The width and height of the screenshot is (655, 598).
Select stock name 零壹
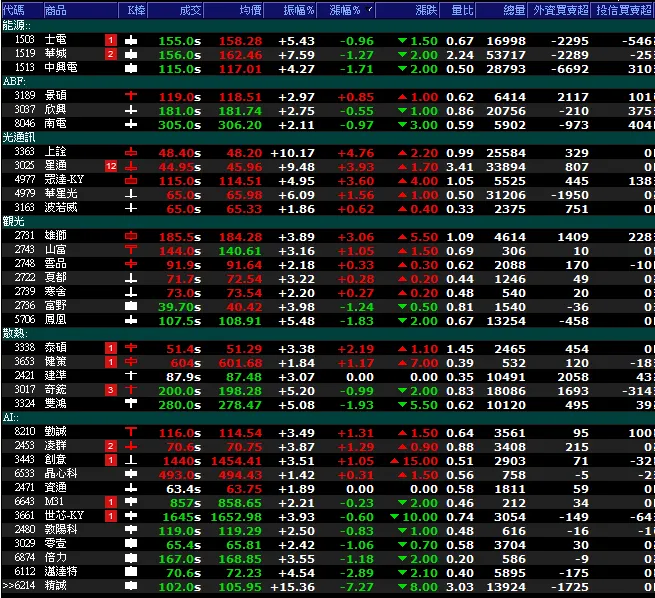[56, 543]
